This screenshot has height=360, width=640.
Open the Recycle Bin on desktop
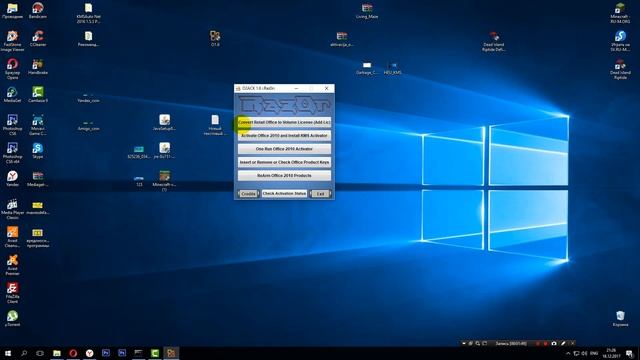coord(620,318)
